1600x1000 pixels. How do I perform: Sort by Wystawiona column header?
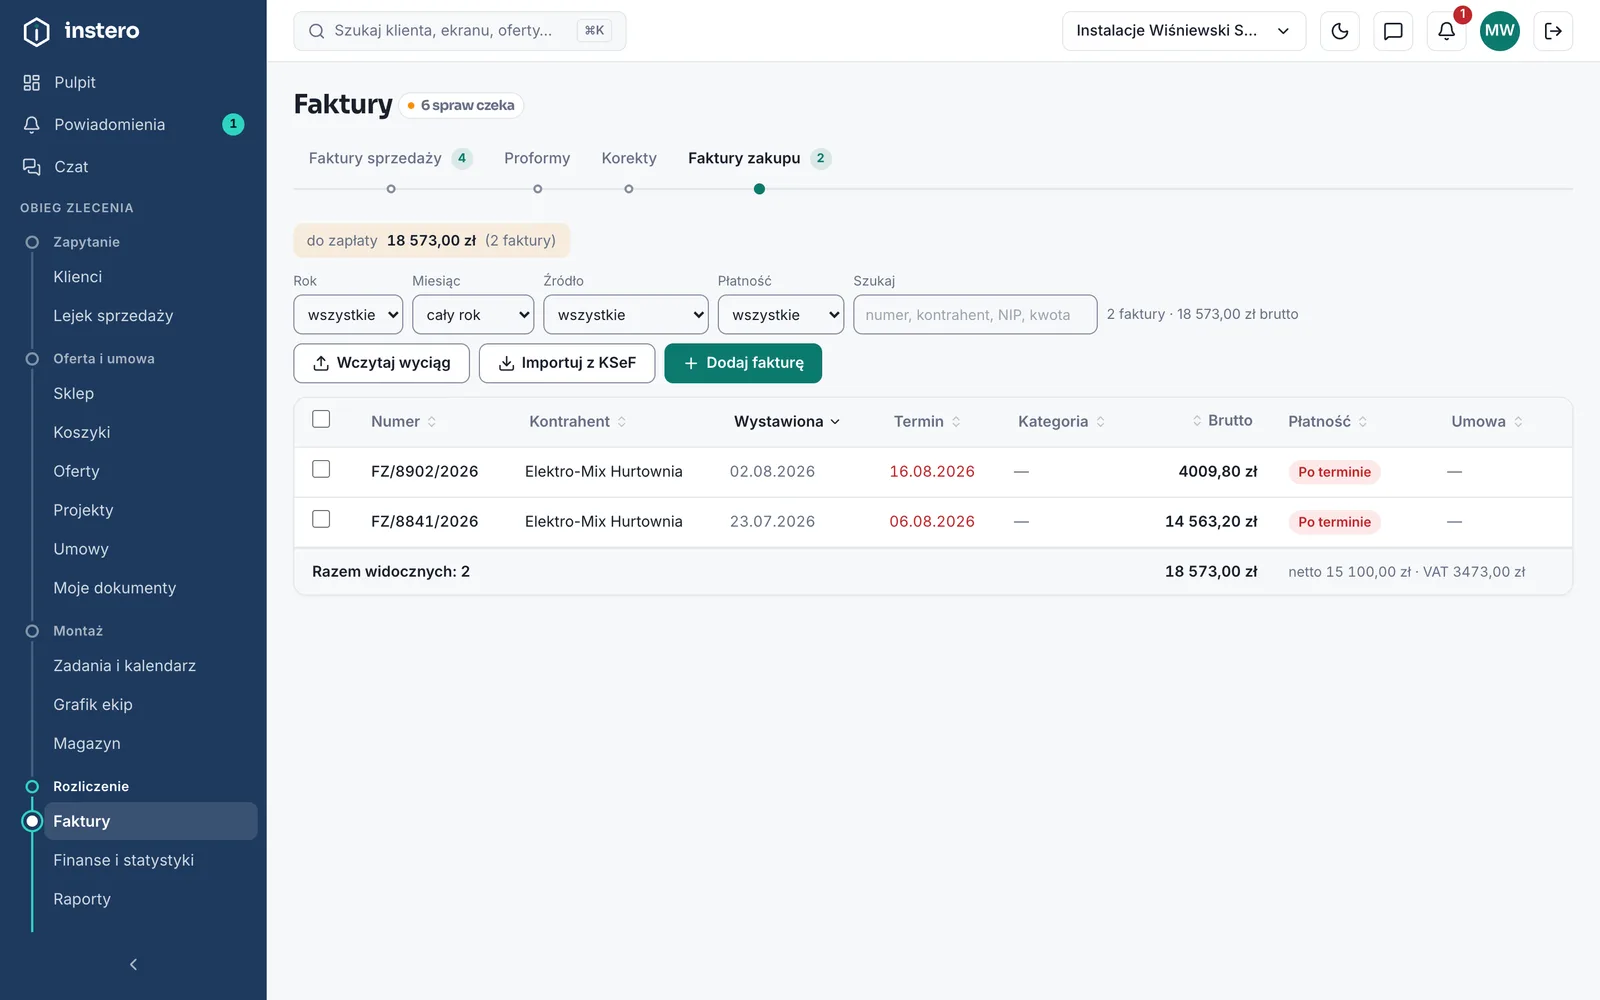[x=787, y=421]
